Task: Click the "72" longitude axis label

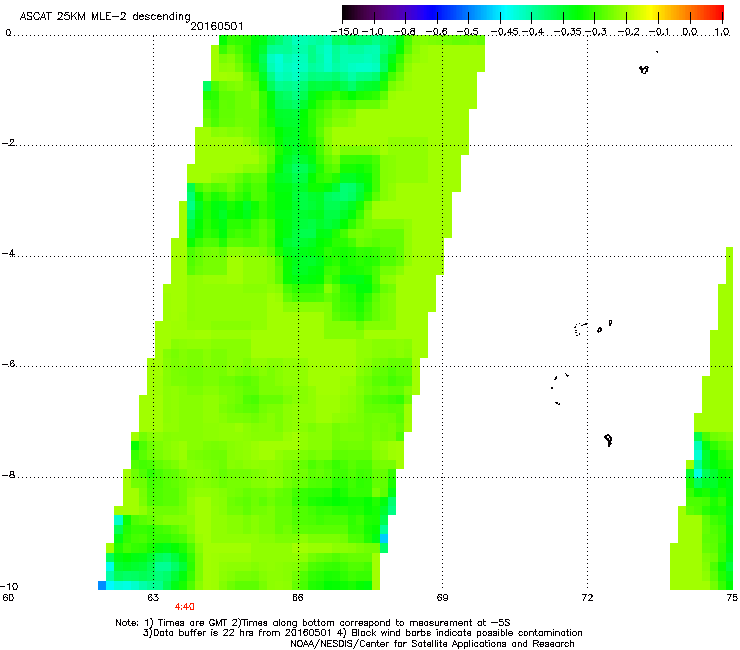Action: pos(587,598)
